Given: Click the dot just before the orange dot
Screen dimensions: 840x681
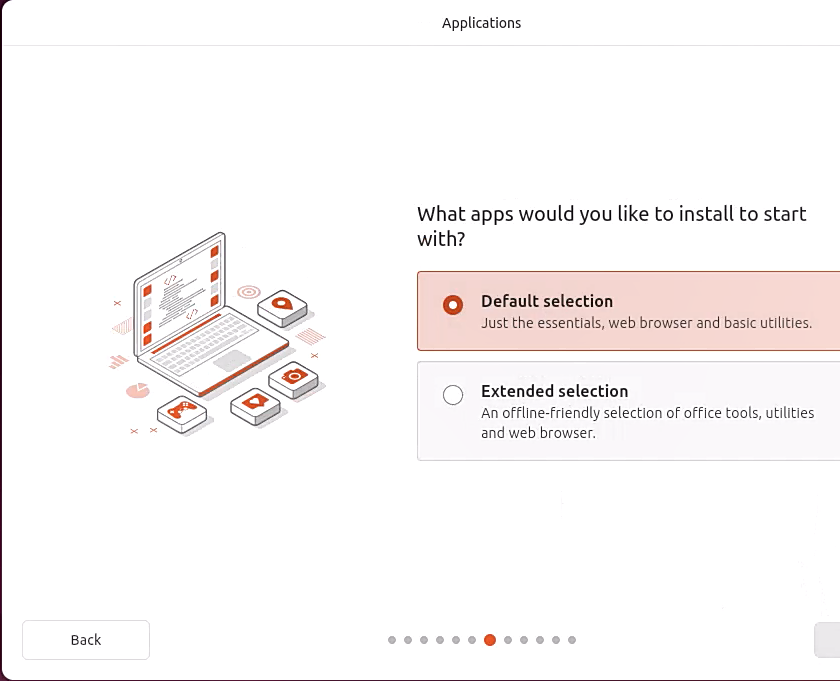Looking at the screenshot, I should tap(472, 639).
